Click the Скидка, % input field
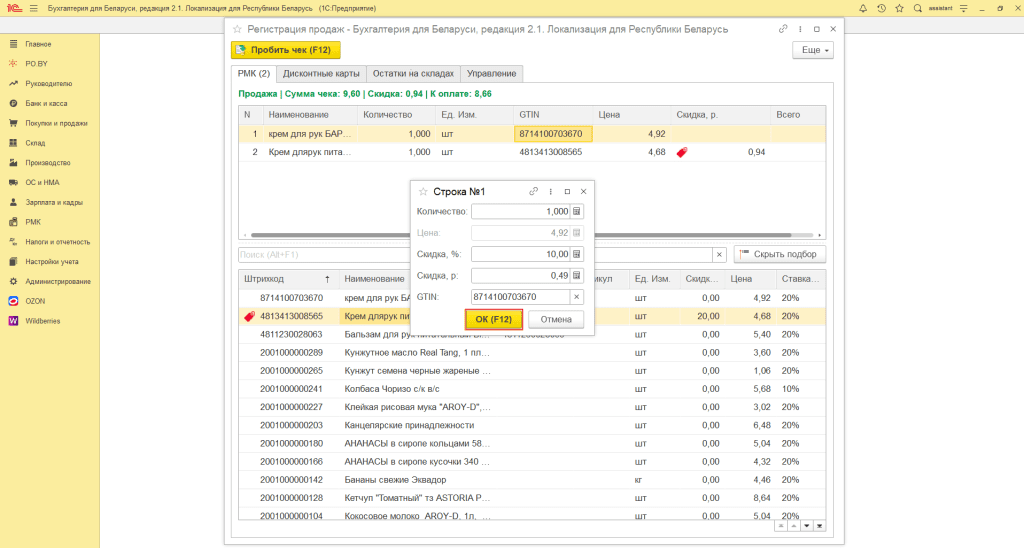The height and width of the screenshot is (548, 1024). click(x=520, y=254)
